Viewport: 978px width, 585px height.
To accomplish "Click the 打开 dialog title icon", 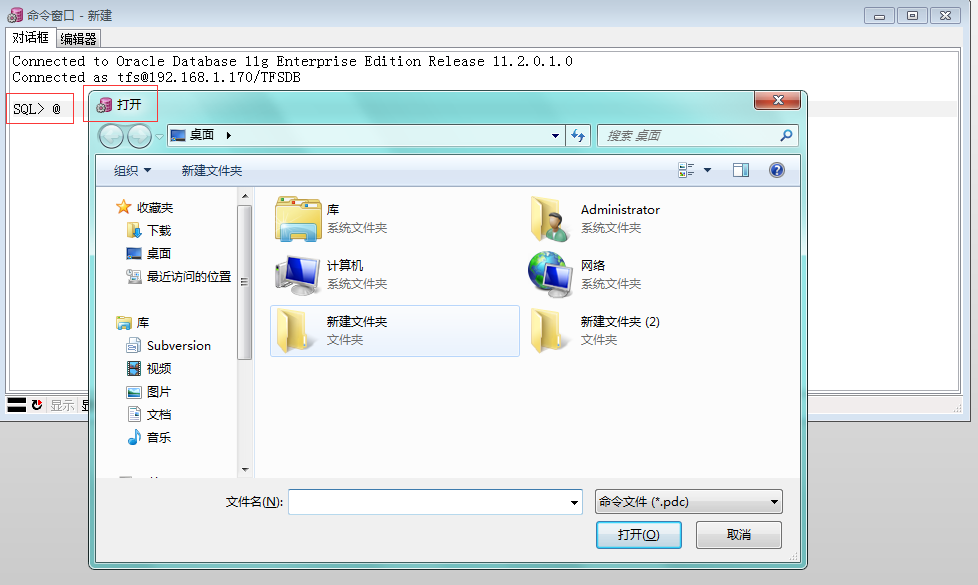I will click(104, 105).
